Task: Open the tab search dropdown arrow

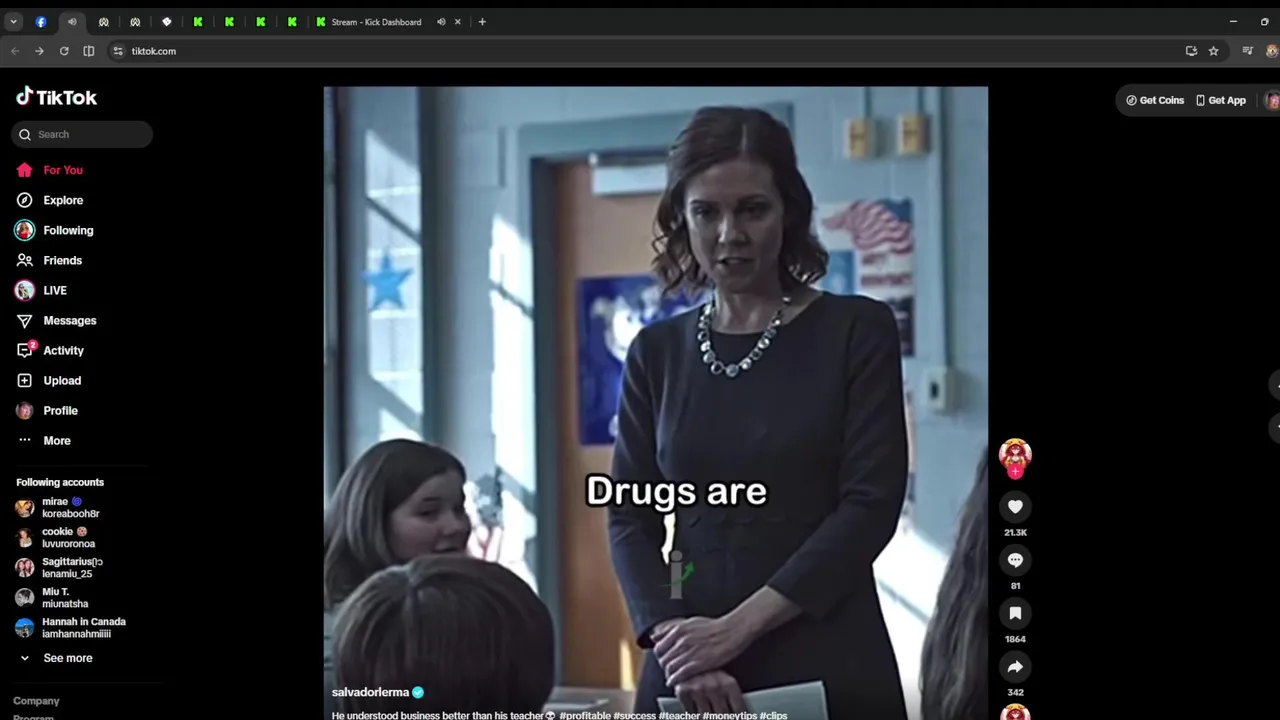Action: pyautogui.click(x=13, y=22)
